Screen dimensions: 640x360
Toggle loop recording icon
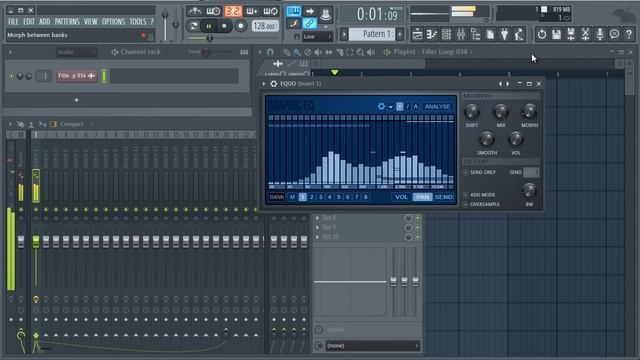click(x=270, y=11)
